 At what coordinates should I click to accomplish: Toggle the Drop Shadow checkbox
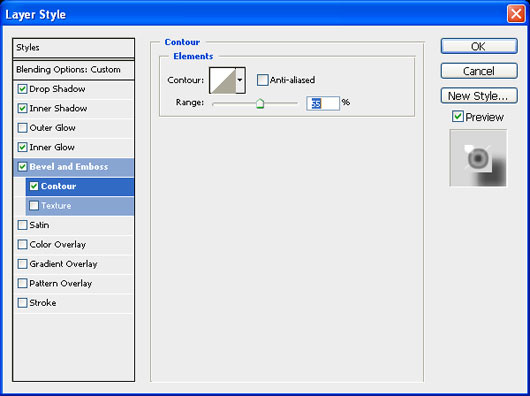[x=22, y=89]
